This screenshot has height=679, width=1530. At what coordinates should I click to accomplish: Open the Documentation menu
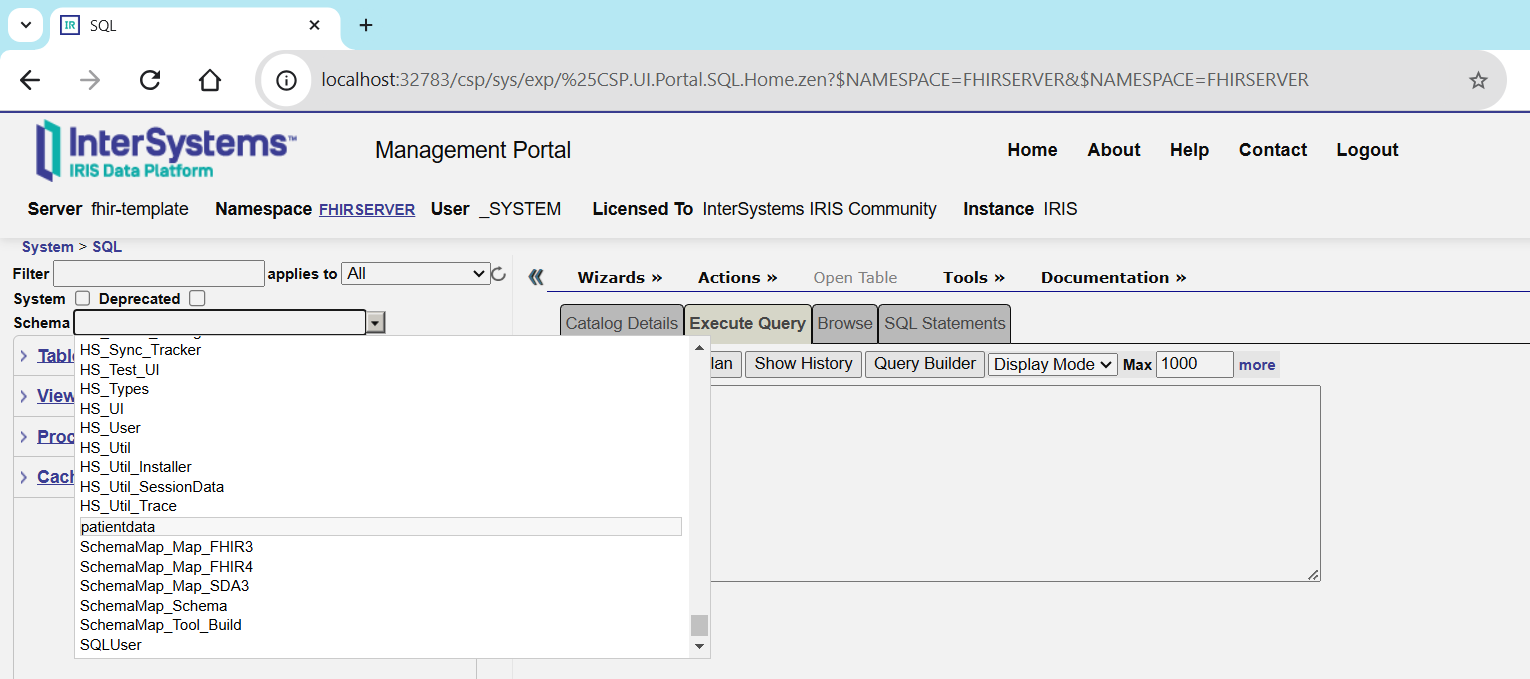1113,277
